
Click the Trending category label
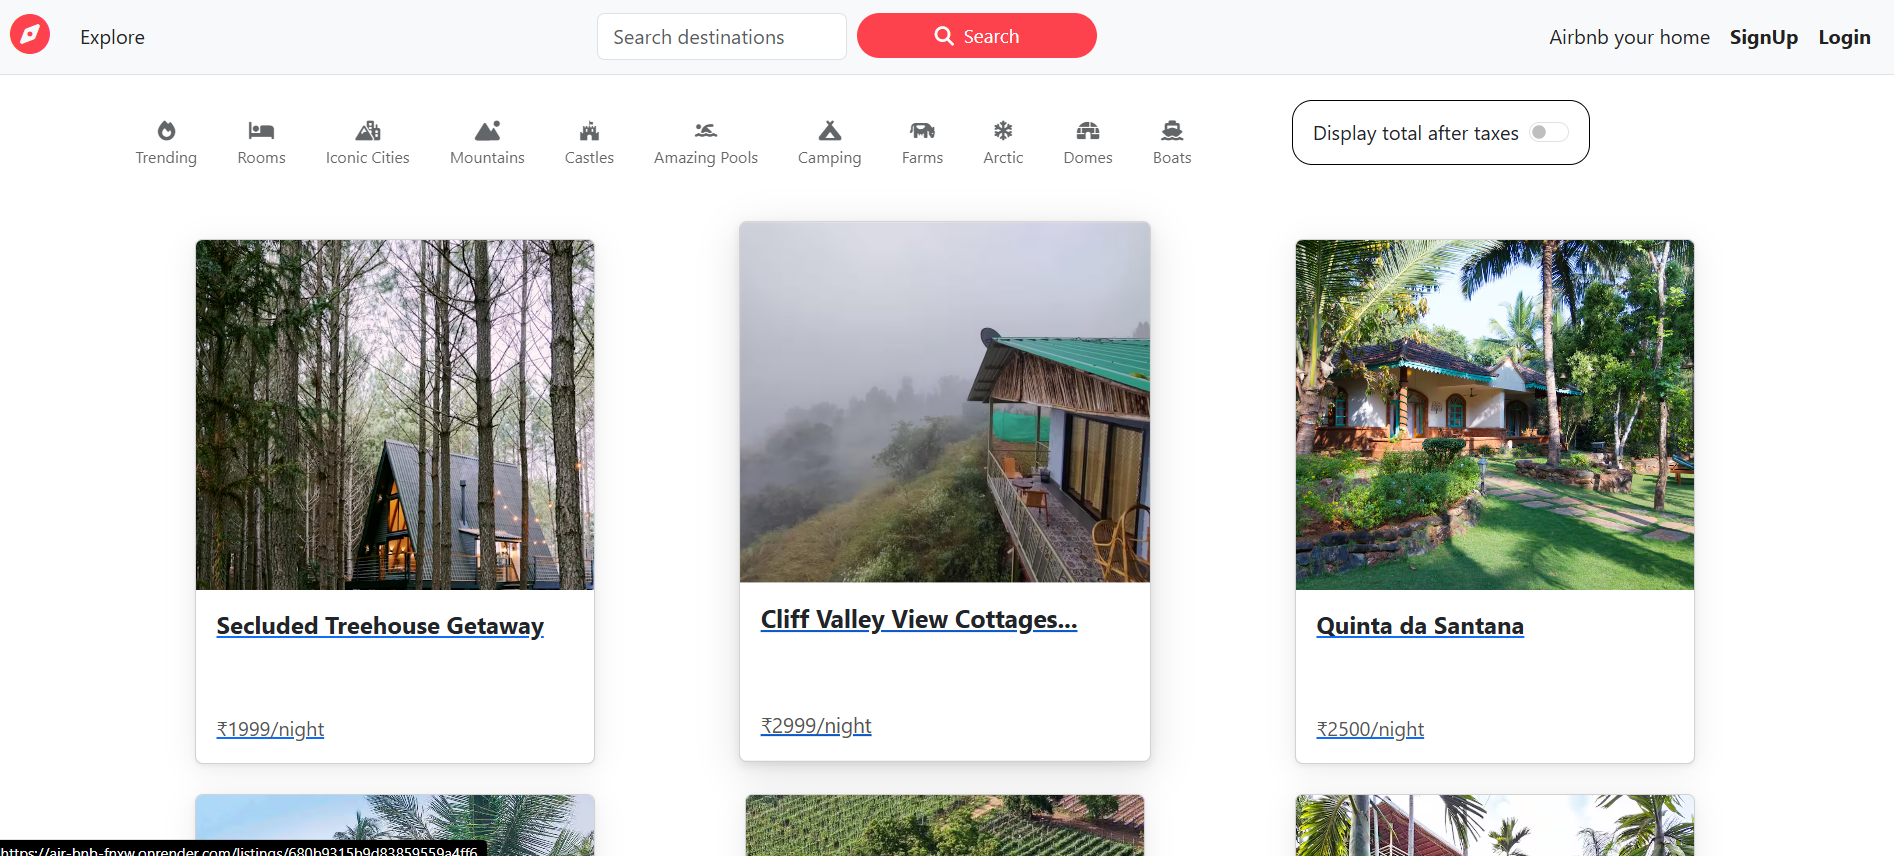click(x=166, y=158)
